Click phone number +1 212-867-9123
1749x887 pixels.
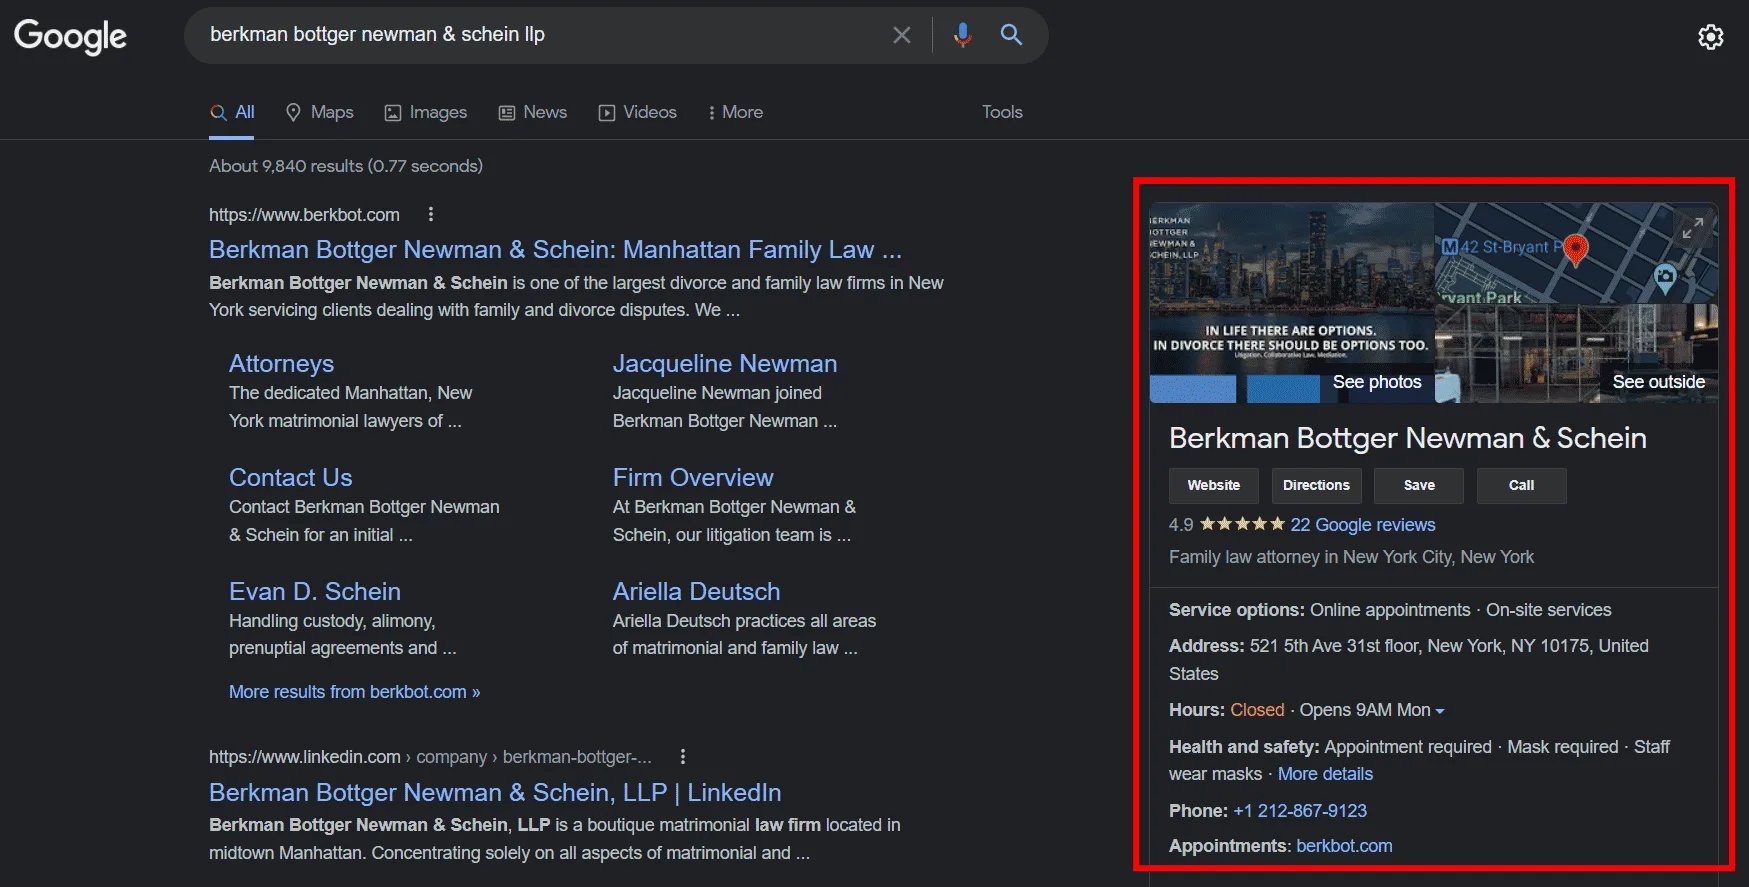click(x=1300, y=811)
